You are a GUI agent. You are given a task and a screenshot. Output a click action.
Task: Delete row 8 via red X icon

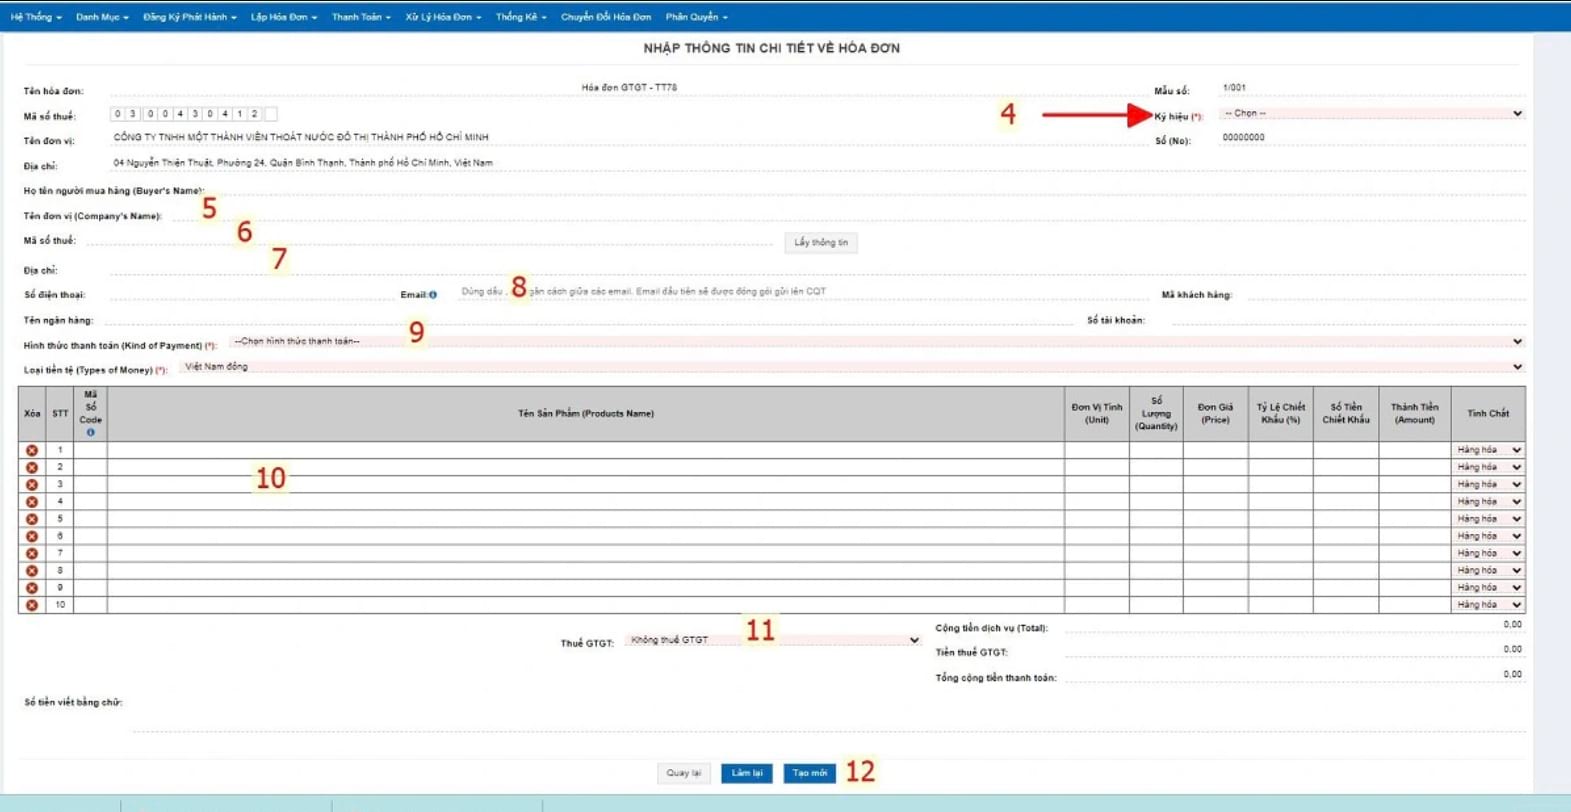(x=32, y=571)
